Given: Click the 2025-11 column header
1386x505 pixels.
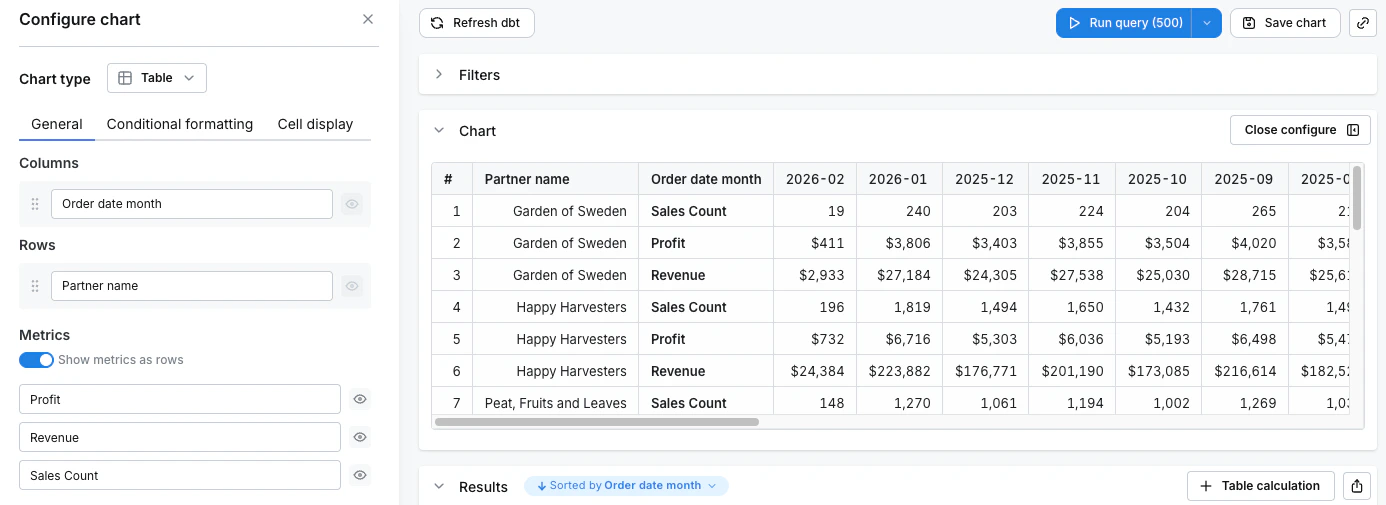Looking at the screenshot, I should (1071, 179).
